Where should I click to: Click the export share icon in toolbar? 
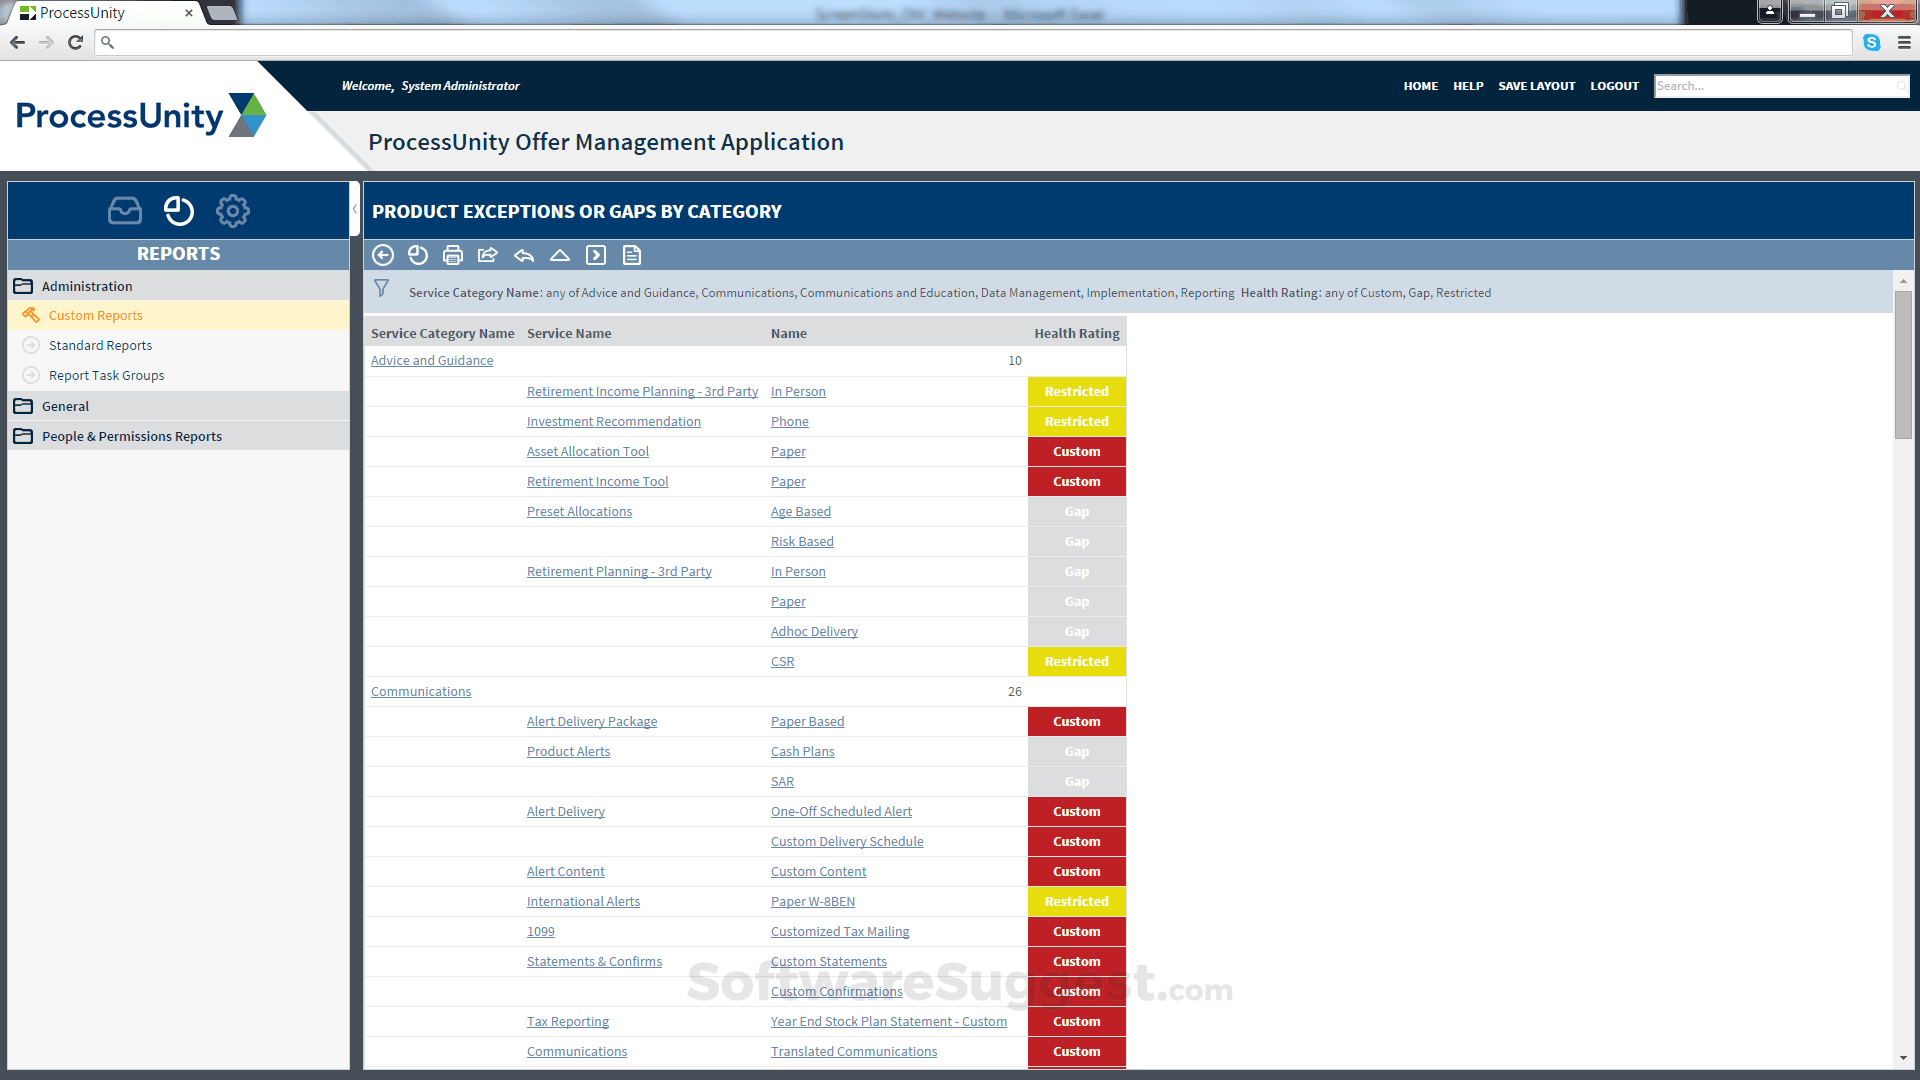coord(488,255)
